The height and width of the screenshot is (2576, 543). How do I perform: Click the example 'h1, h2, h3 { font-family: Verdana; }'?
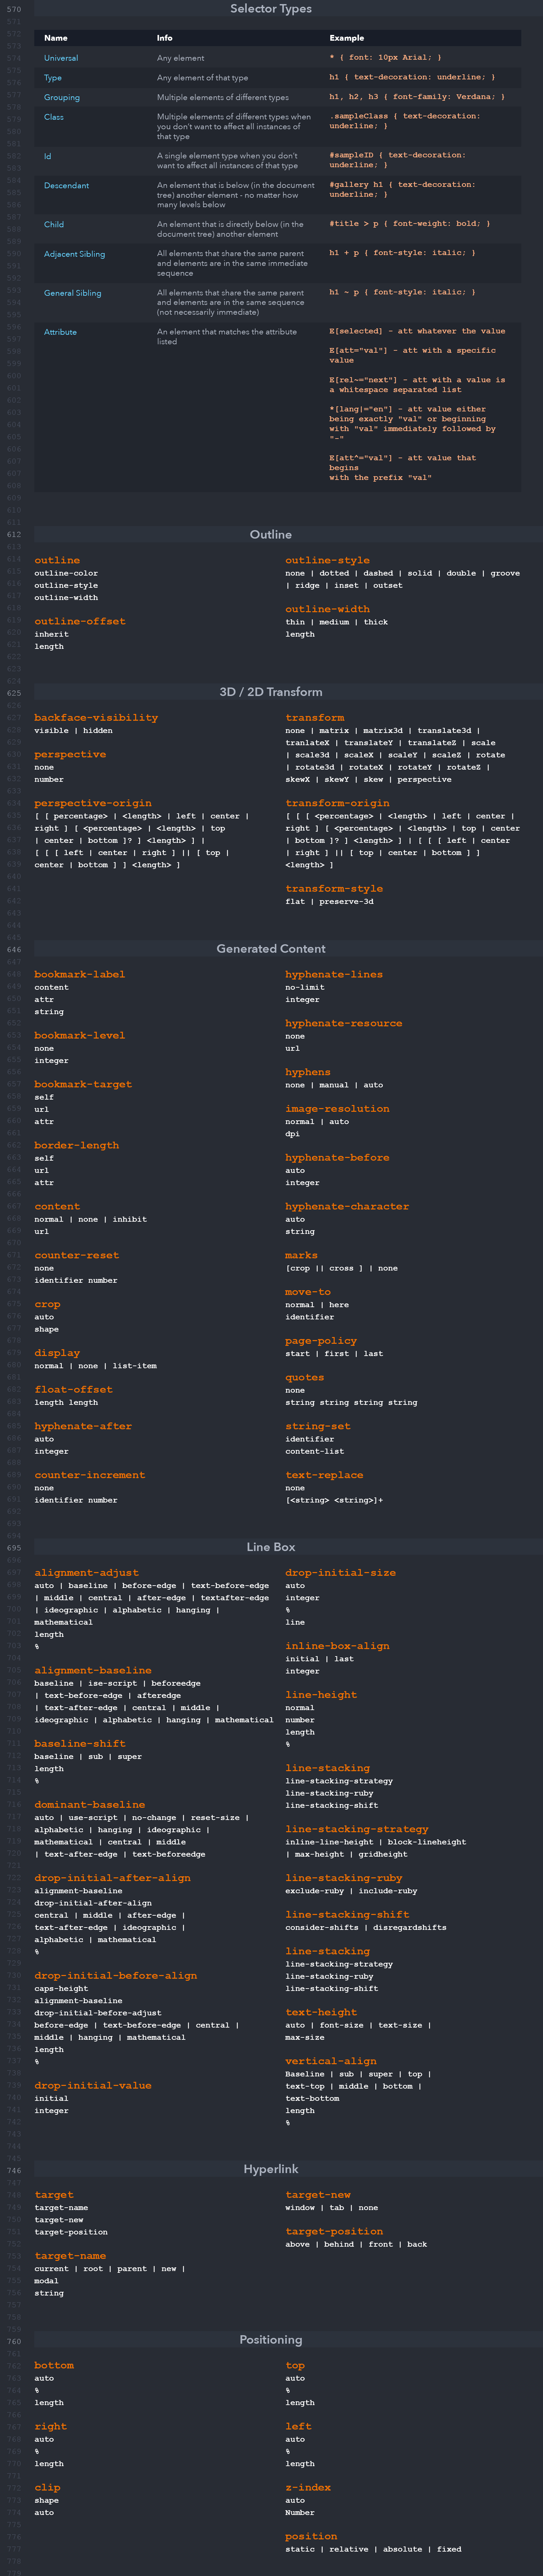[417, 97]
